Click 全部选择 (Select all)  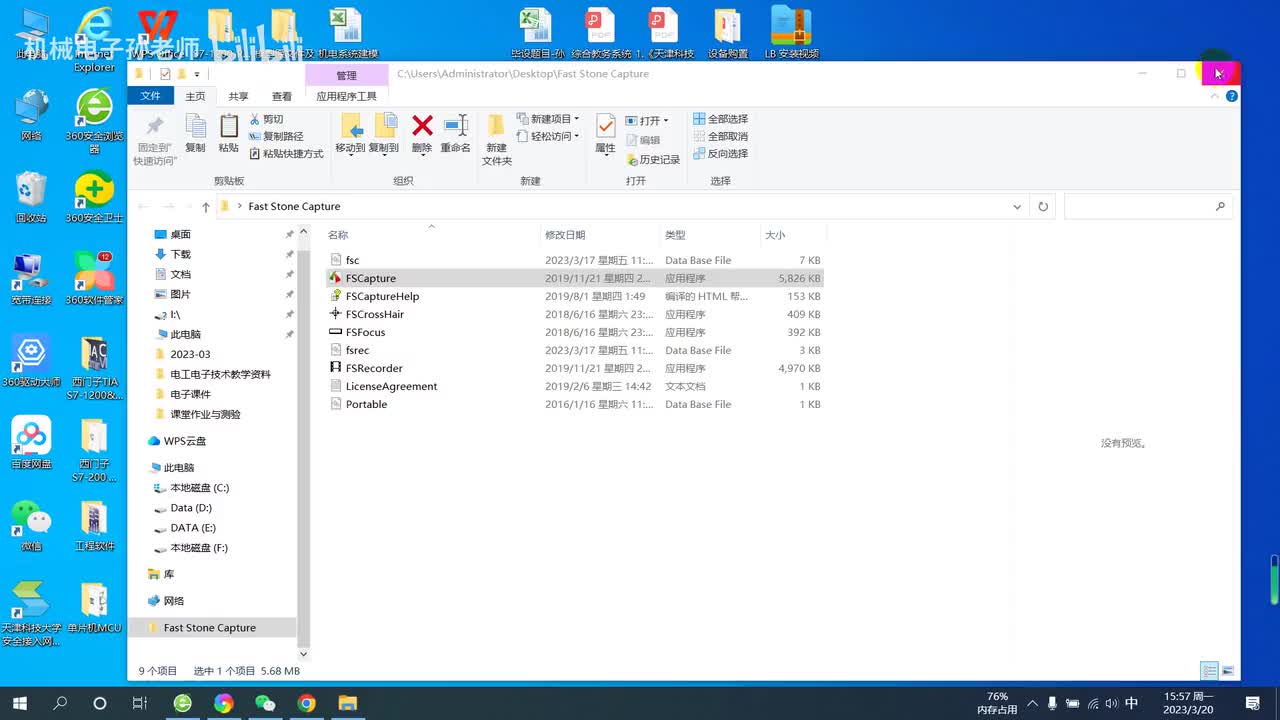[720, 119]
